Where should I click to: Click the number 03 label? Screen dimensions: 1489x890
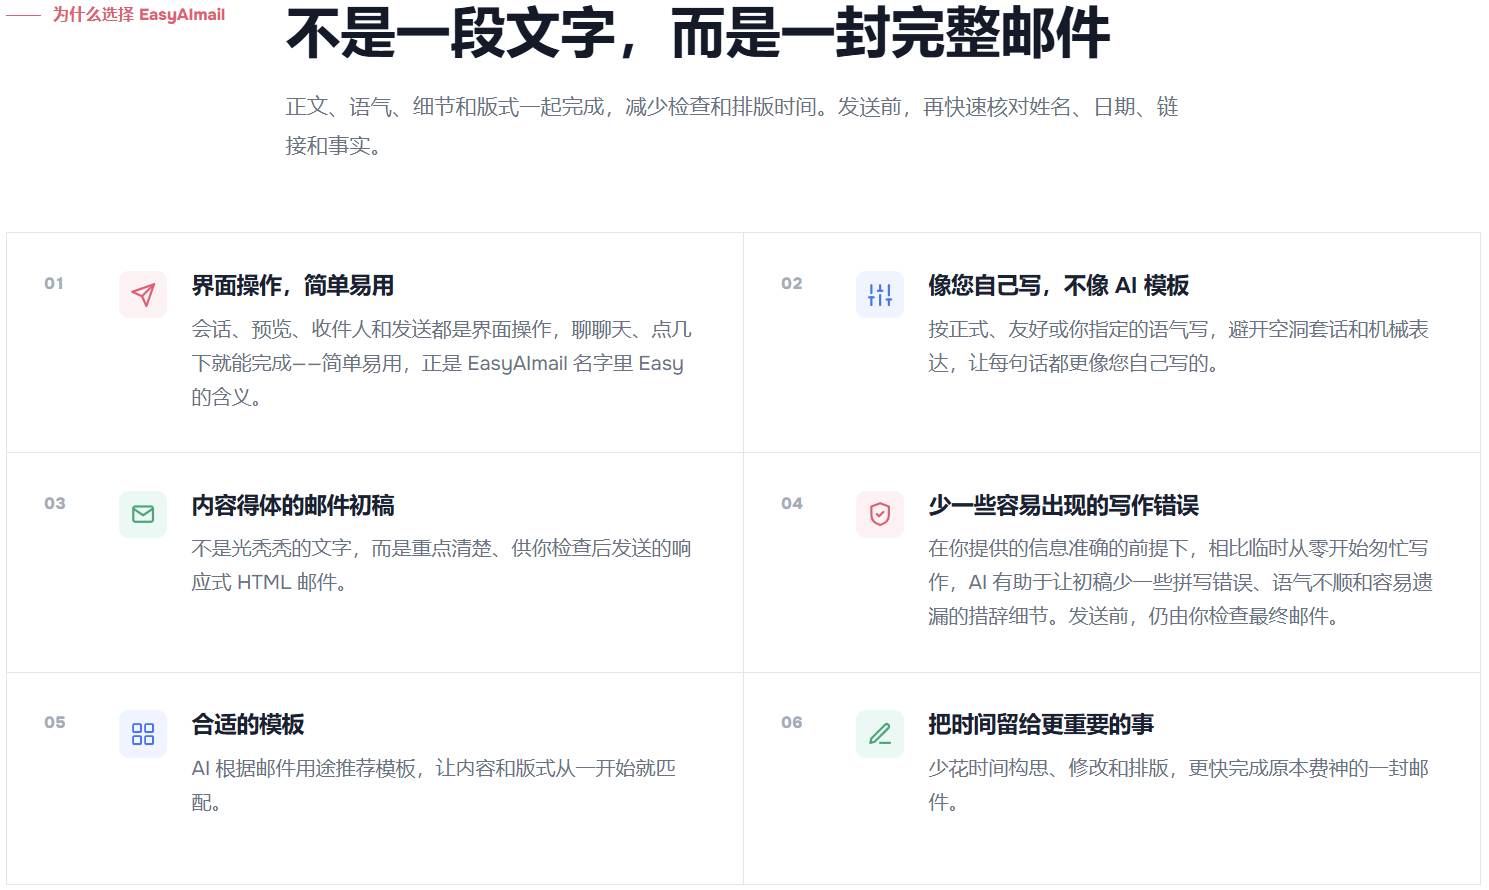54,504
